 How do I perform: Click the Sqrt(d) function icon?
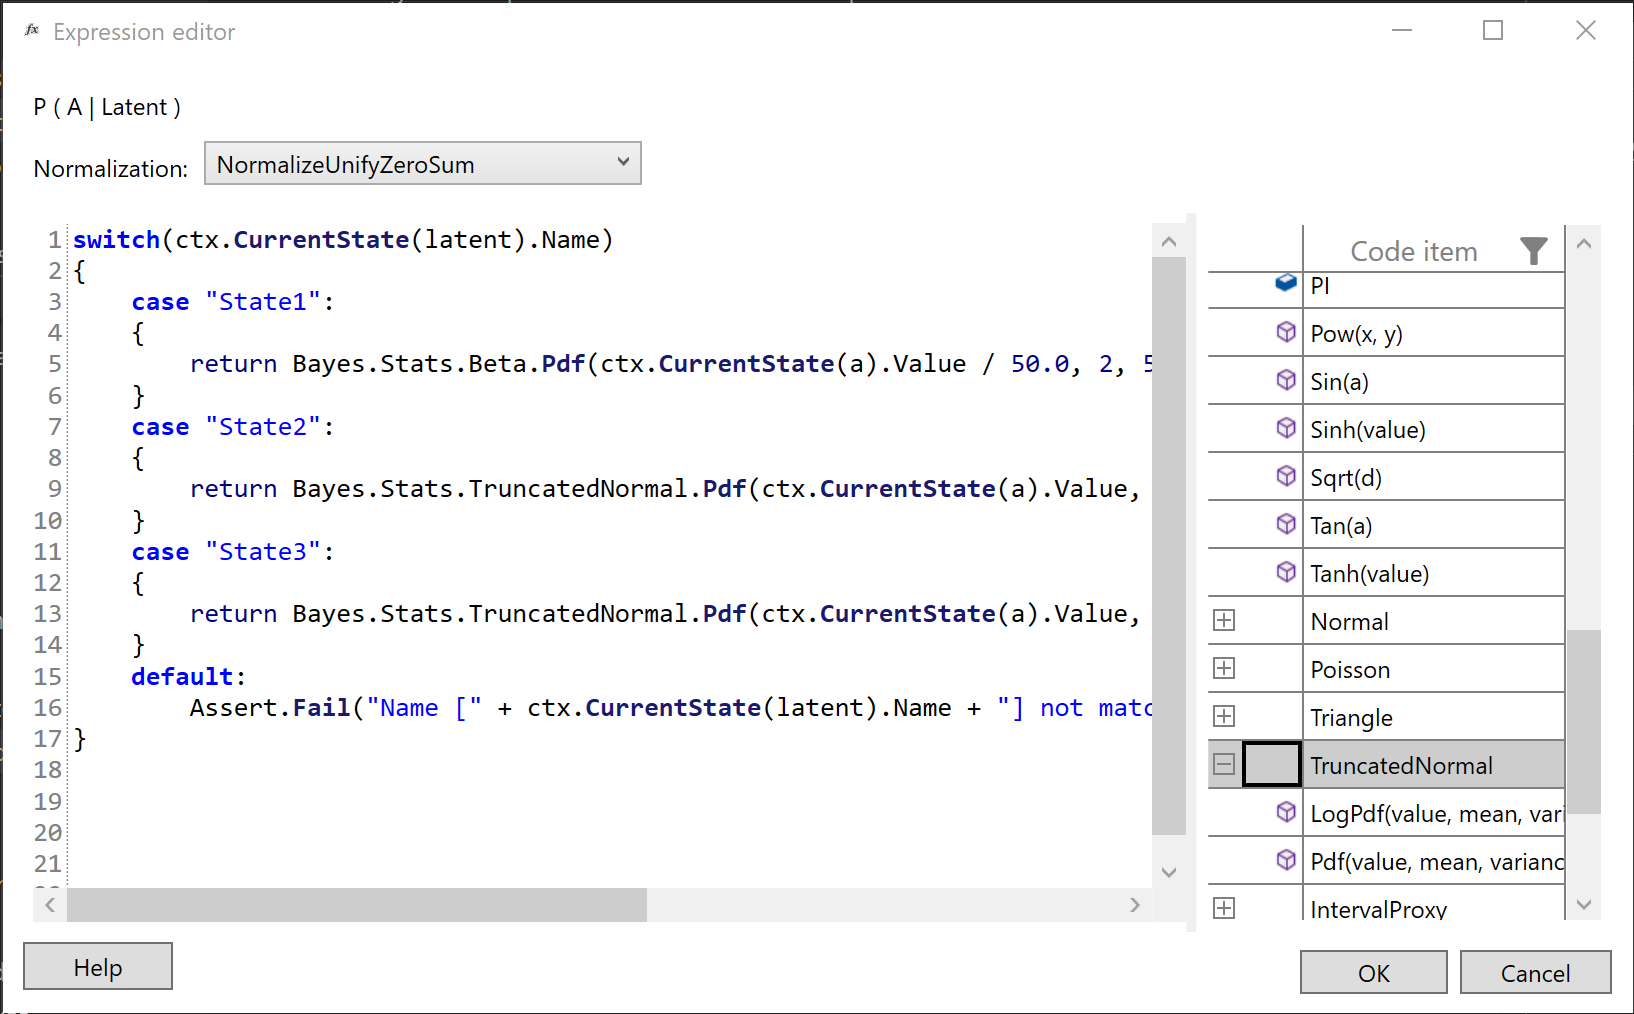[1286, 476]
